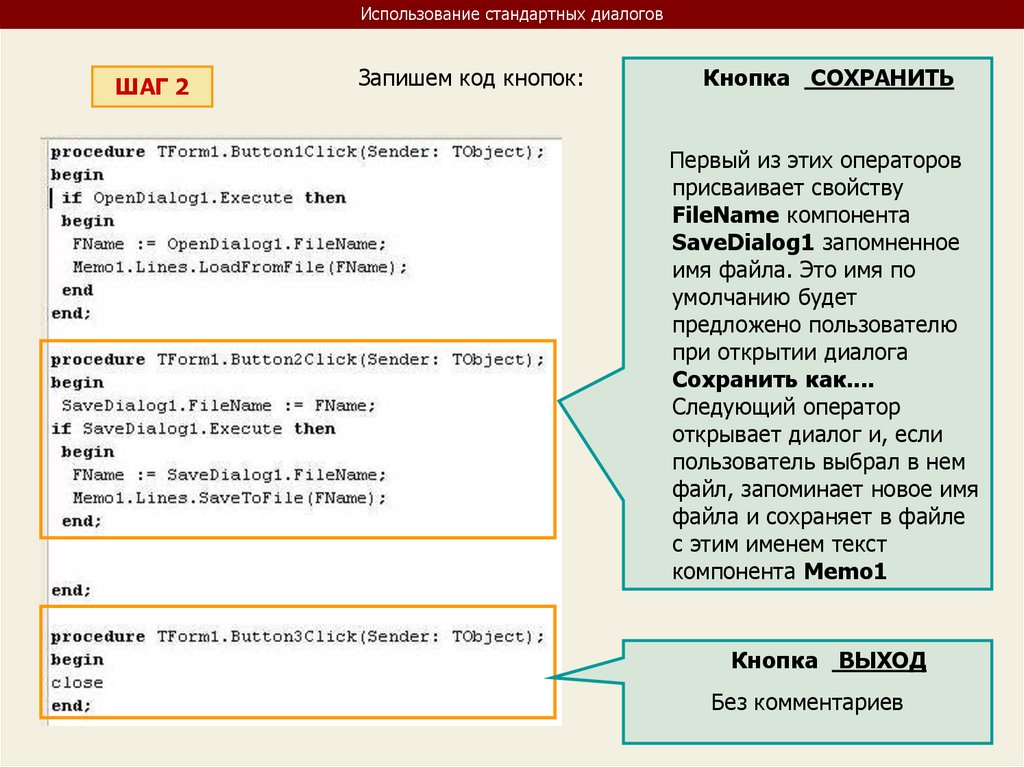Click the underlined ВЫХОД heading
1024x767 pixels.
[879, 661]
